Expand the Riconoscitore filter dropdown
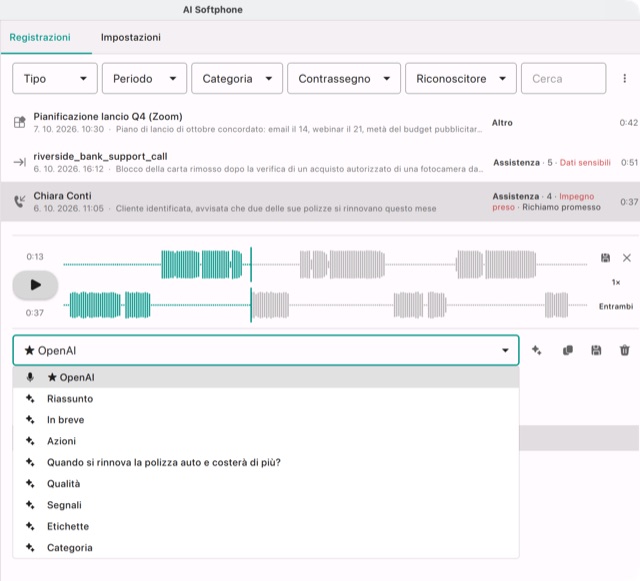640x581 pixels. coord(461,78)
